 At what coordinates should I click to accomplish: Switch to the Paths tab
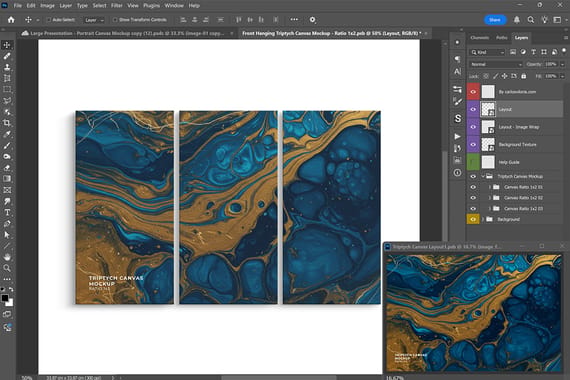point(502,37)
